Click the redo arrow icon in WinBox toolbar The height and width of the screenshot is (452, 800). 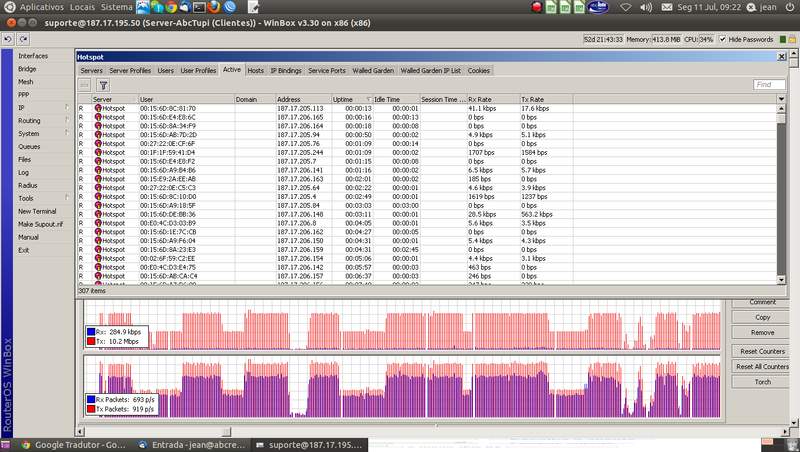pos(23,39)
